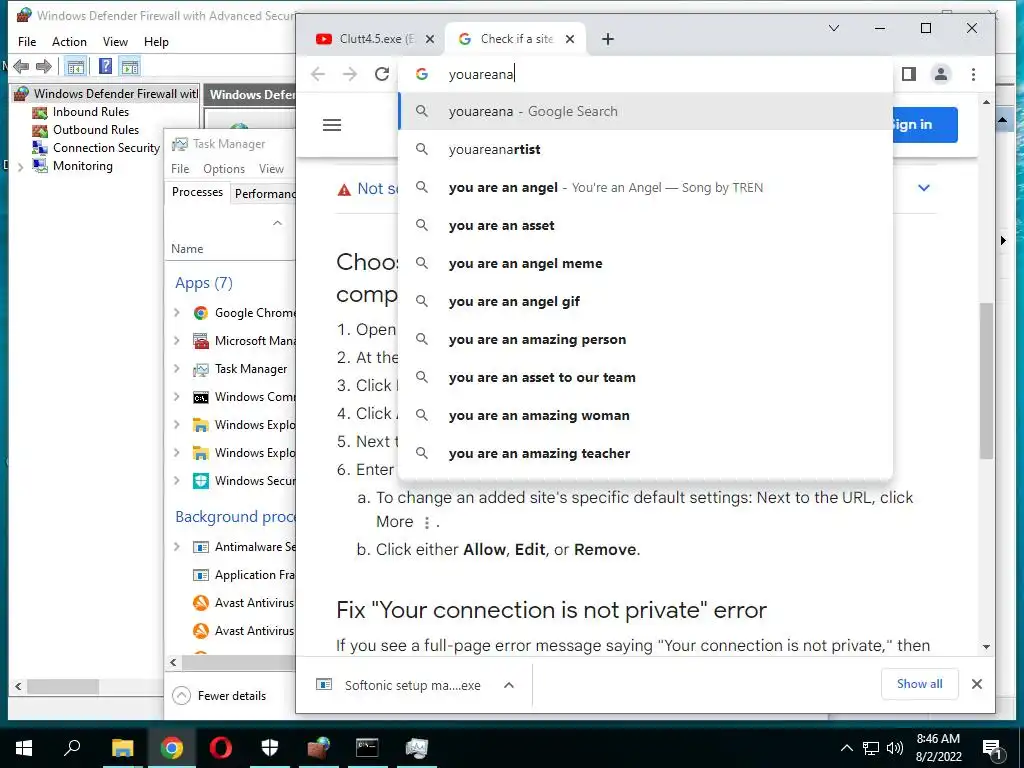The height and width of the screenshot is (768, 1024).
Task: Open the Firewall window Action menu
Action: tap(69, 42)
